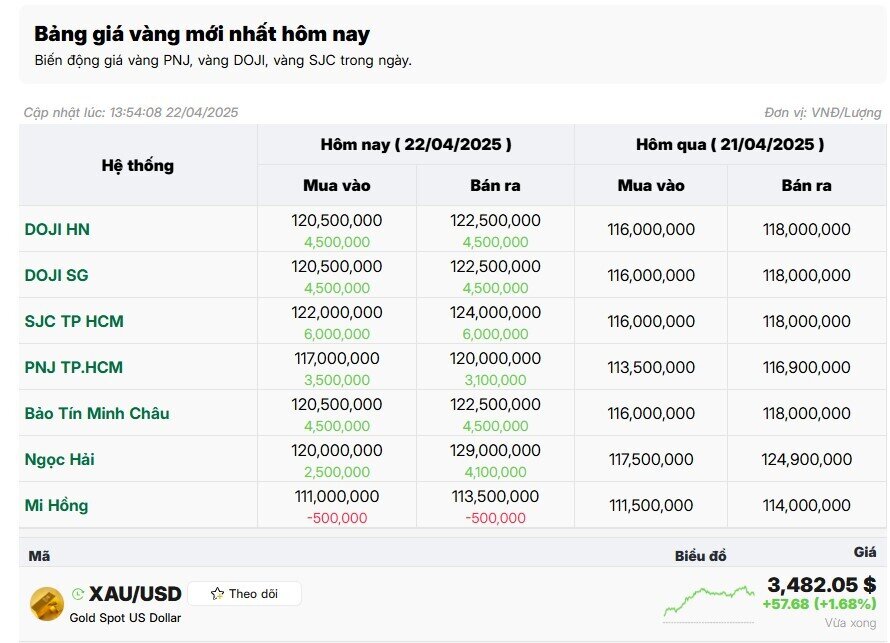This screenshot has width=890, height=643.
Task: Click the Mua vào header under Hôm qua
Action: pyautogui.click(x=651, y=185)
